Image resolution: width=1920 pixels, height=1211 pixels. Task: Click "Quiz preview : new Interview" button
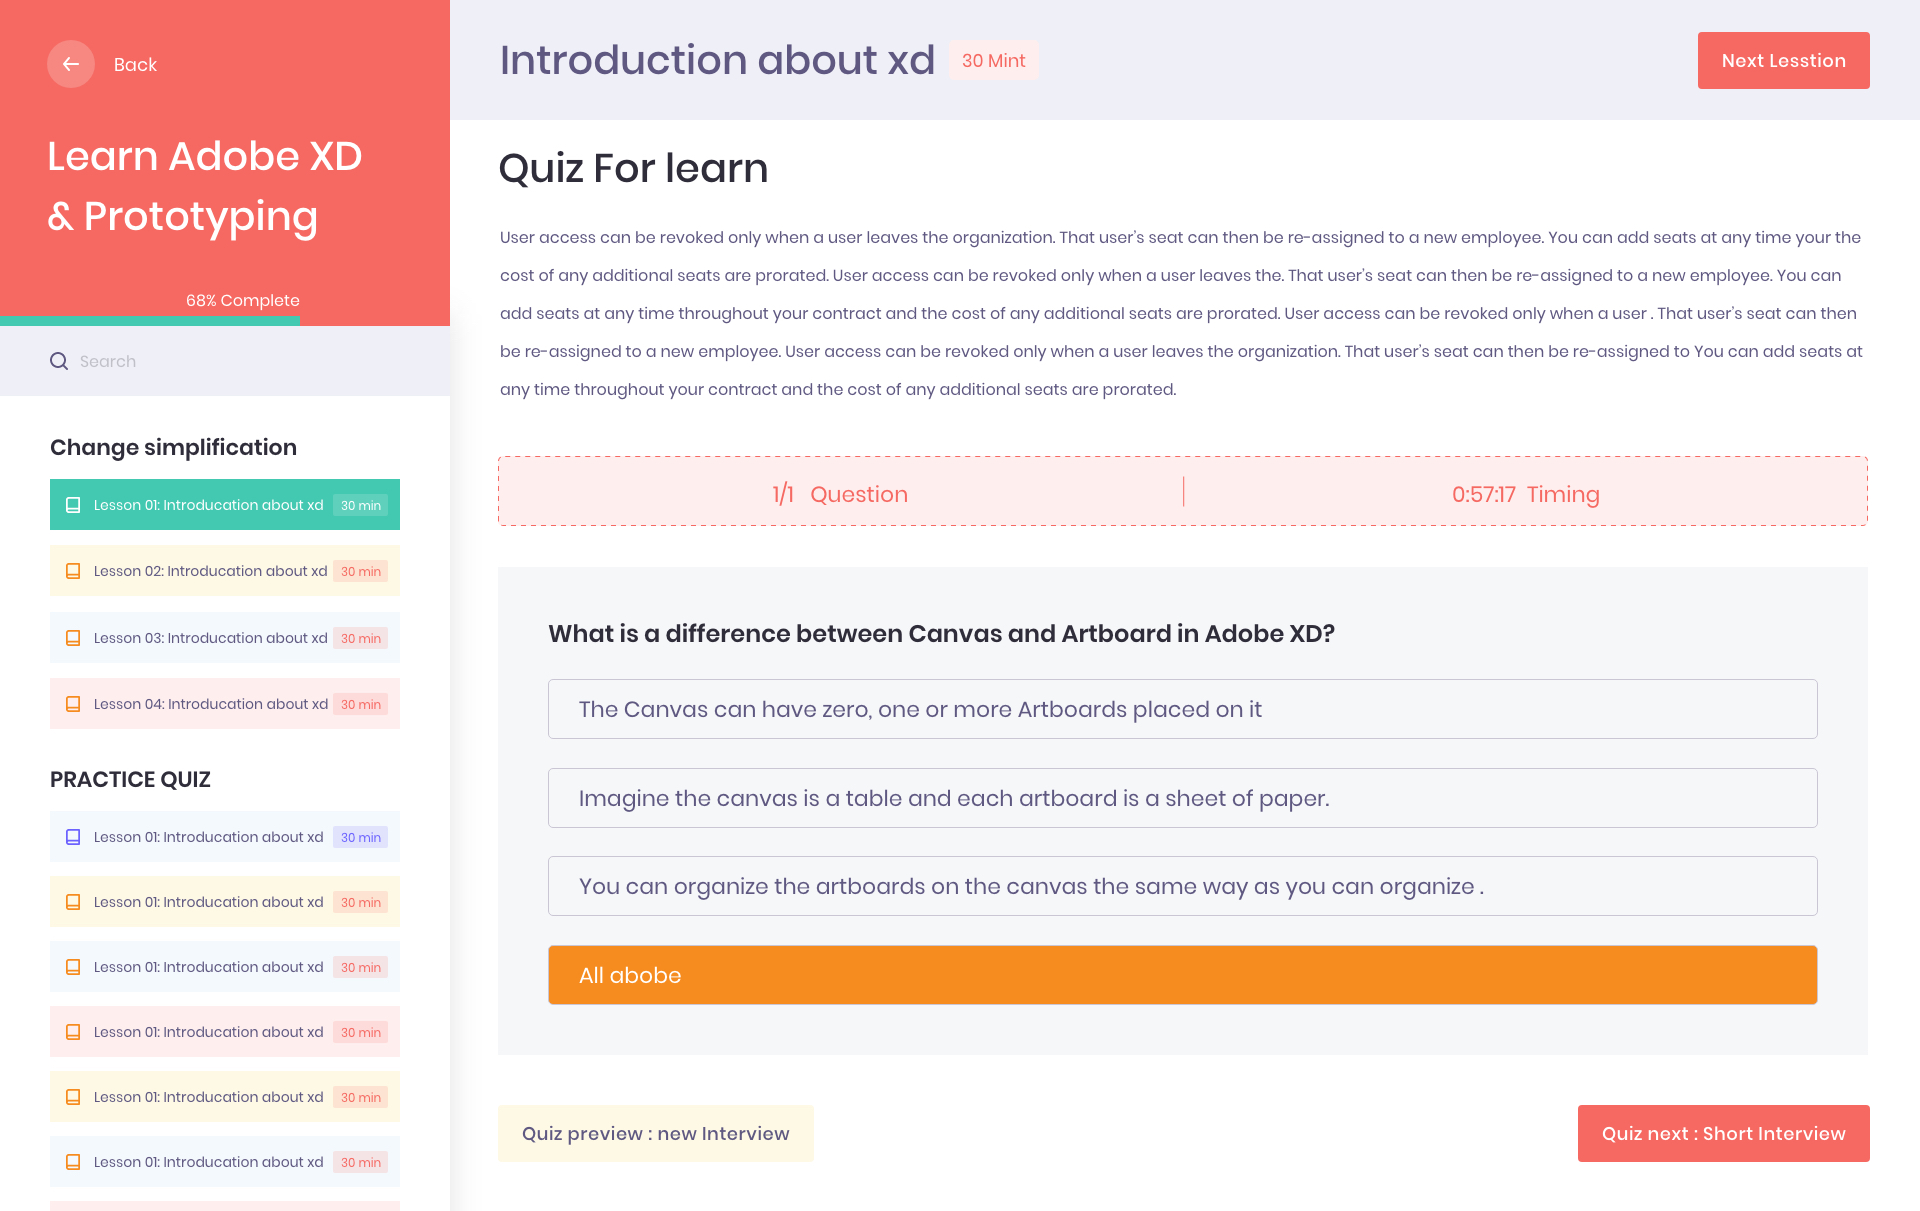click(x=656, y=1134)
